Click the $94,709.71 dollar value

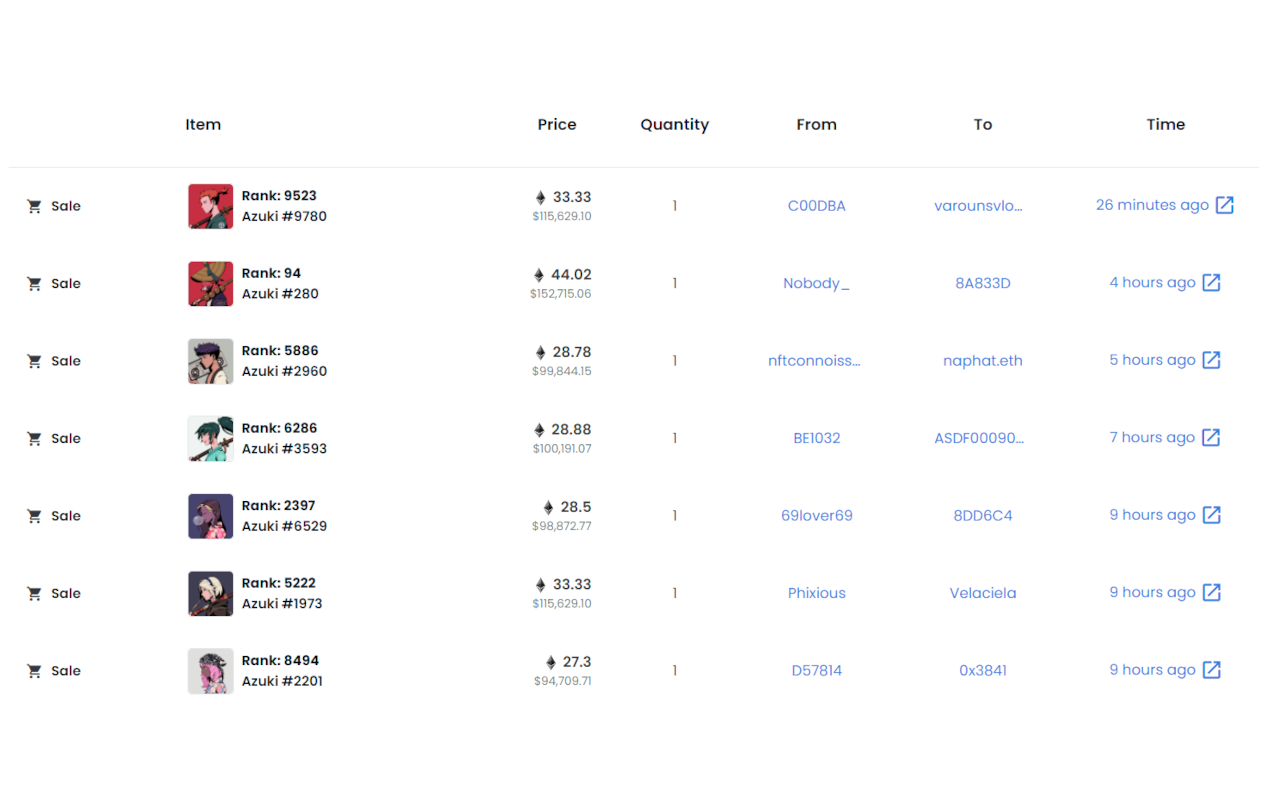coord(563,681)
